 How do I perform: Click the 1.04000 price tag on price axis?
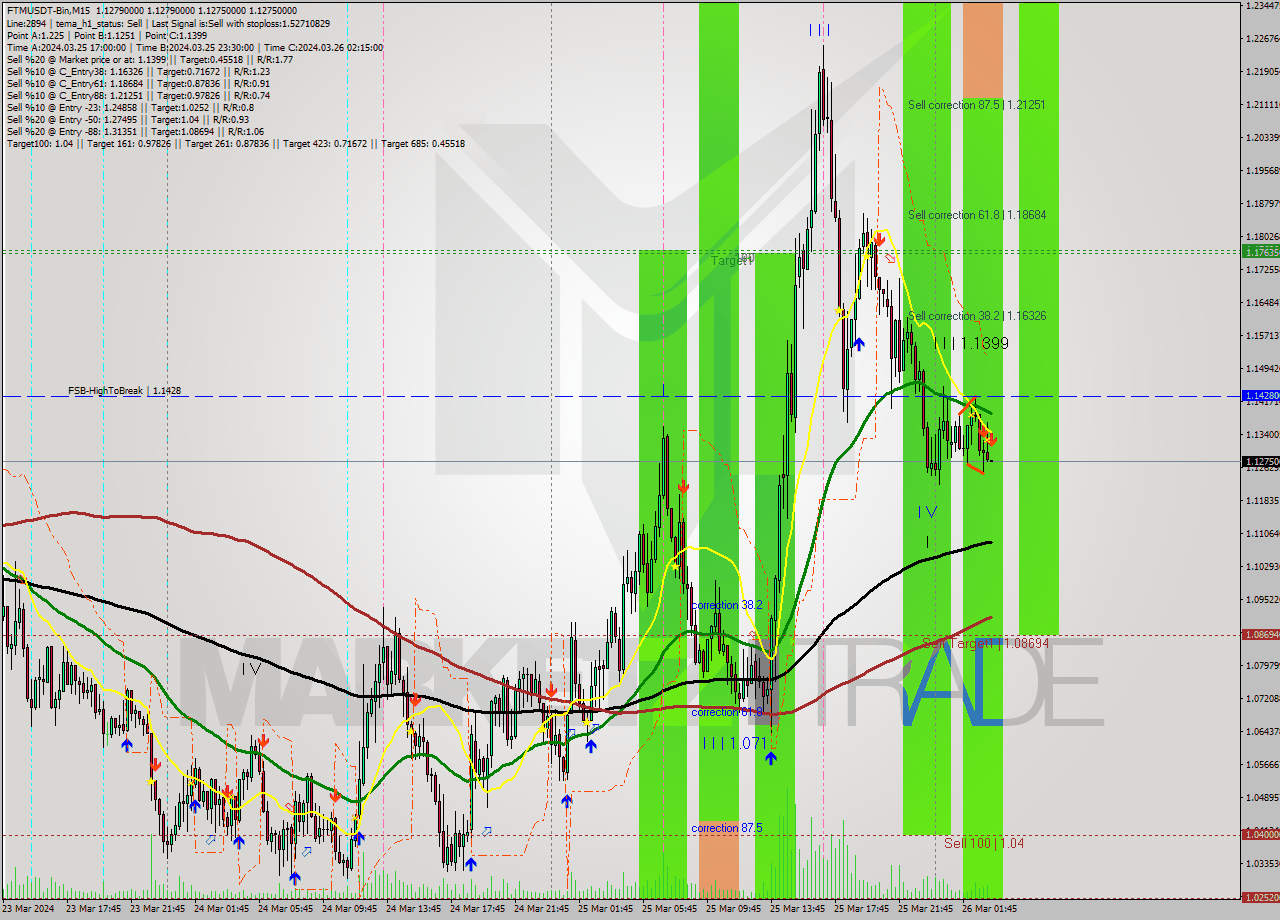(1259, 834)
